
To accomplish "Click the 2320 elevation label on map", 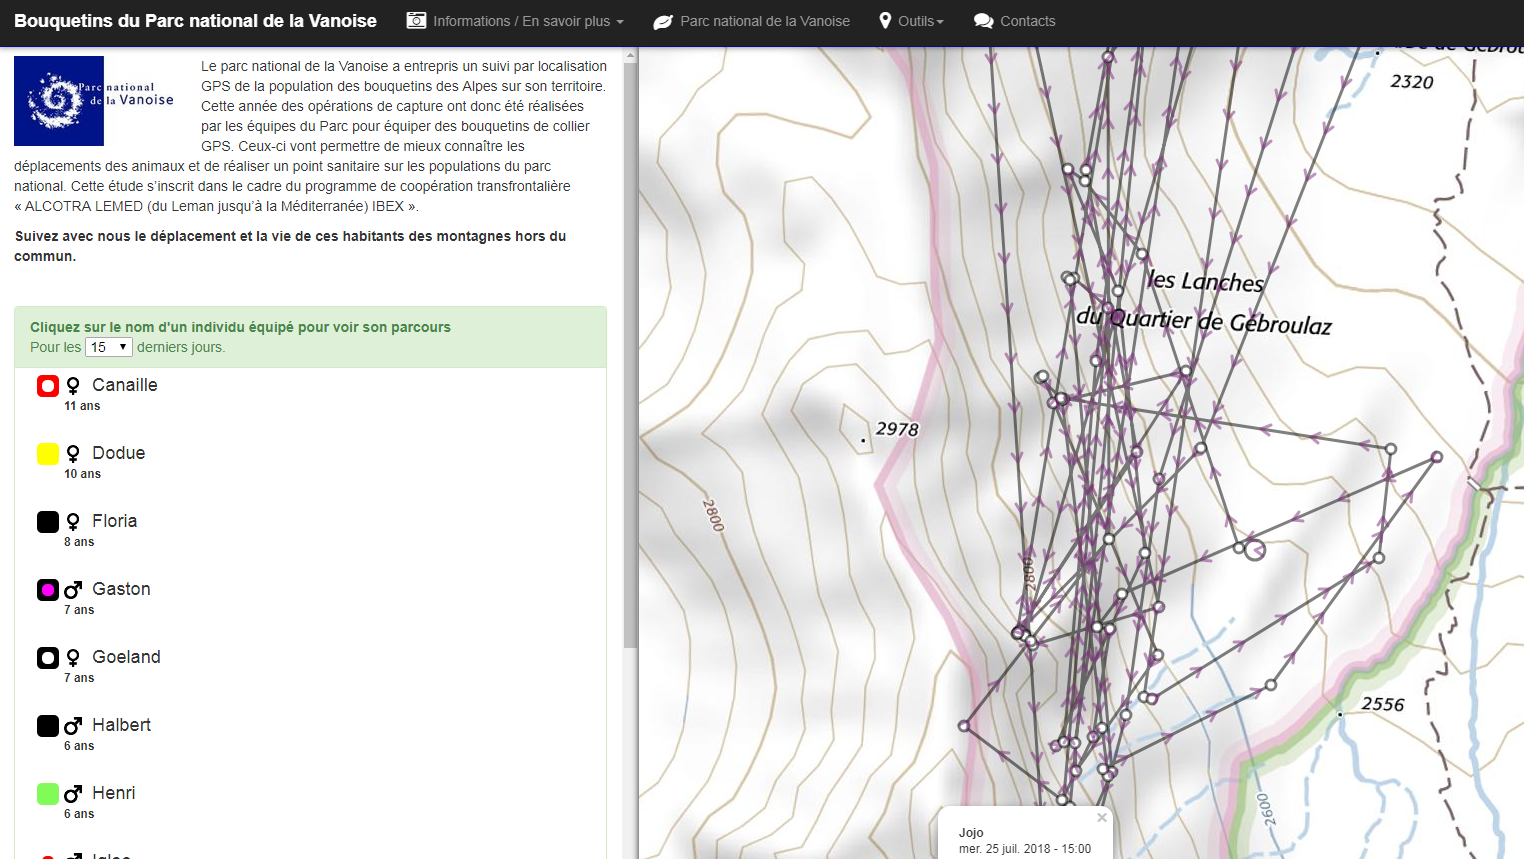I will pos(1412,82).
